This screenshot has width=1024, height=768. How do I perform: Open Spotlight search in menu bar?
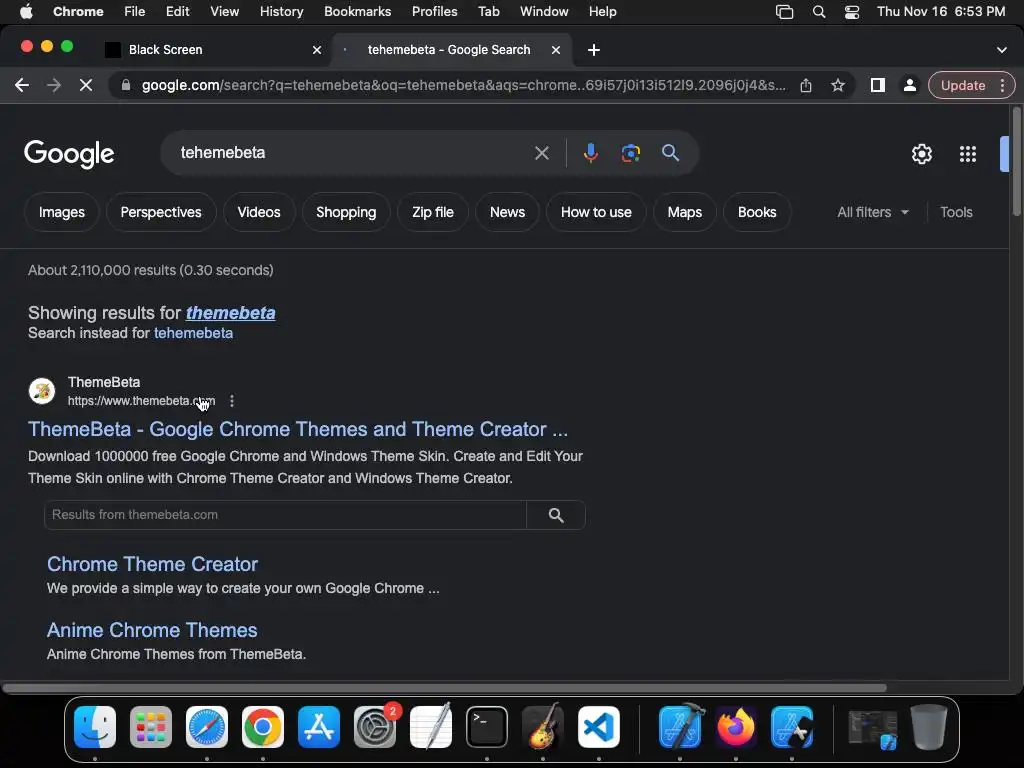pyautogui.click(x=819, y=12)
